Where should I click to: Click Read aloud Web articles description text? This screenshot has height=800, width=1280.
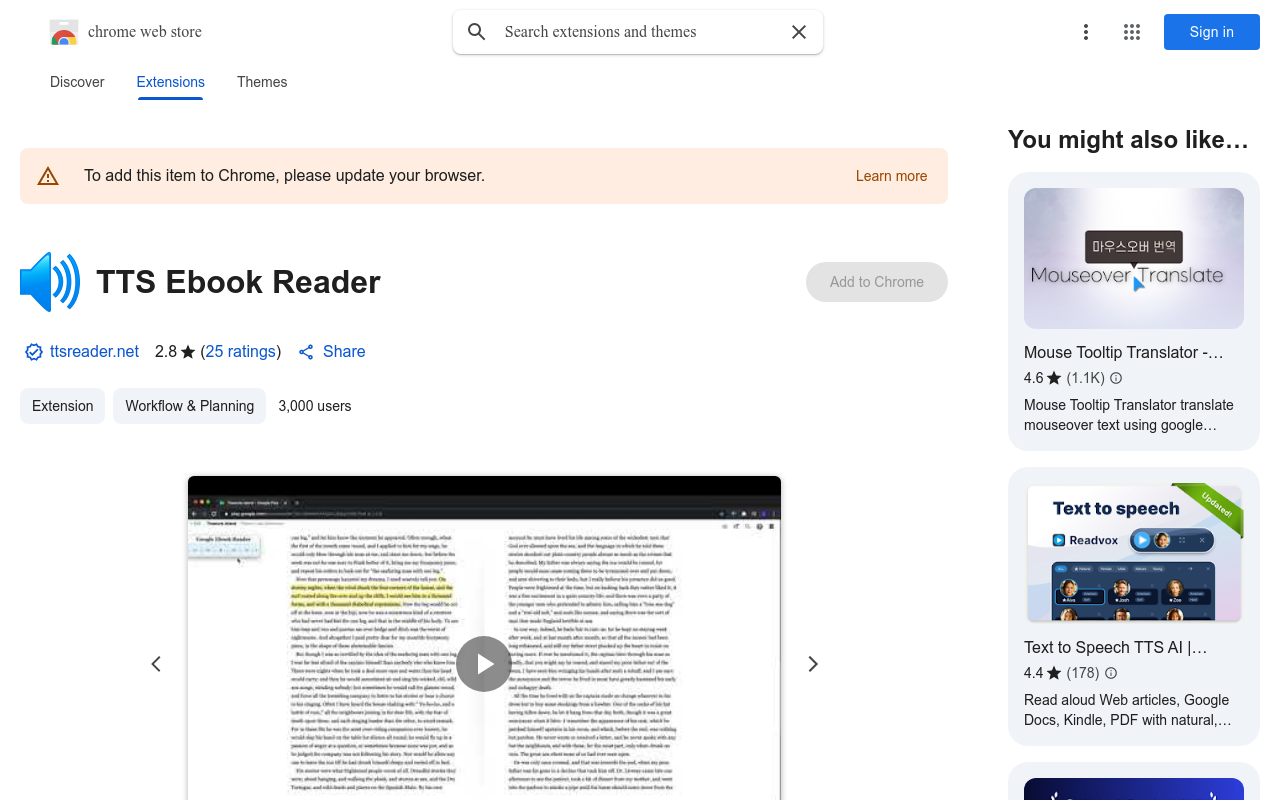coord(1128,710)
